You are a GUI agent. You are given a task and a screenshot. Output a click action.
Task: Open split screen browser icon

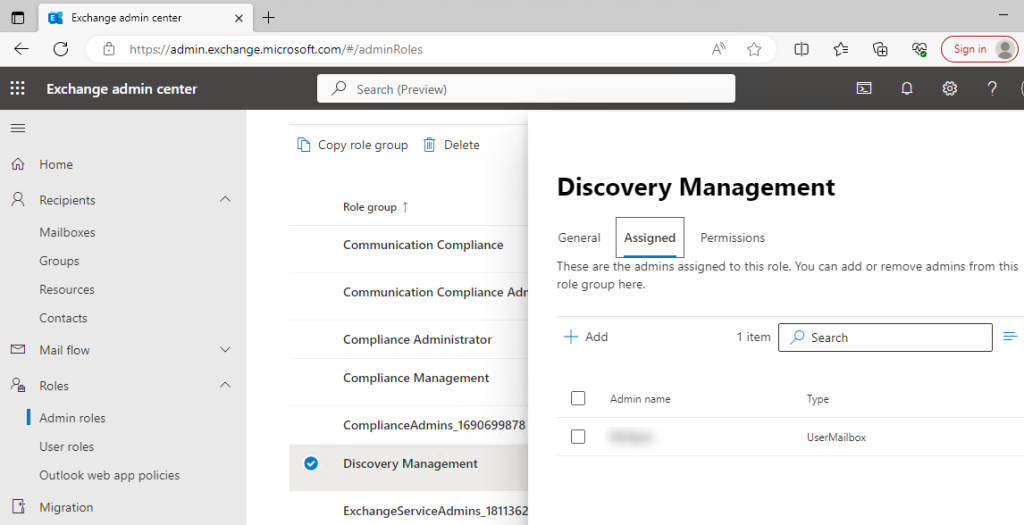tap(801, 49)
